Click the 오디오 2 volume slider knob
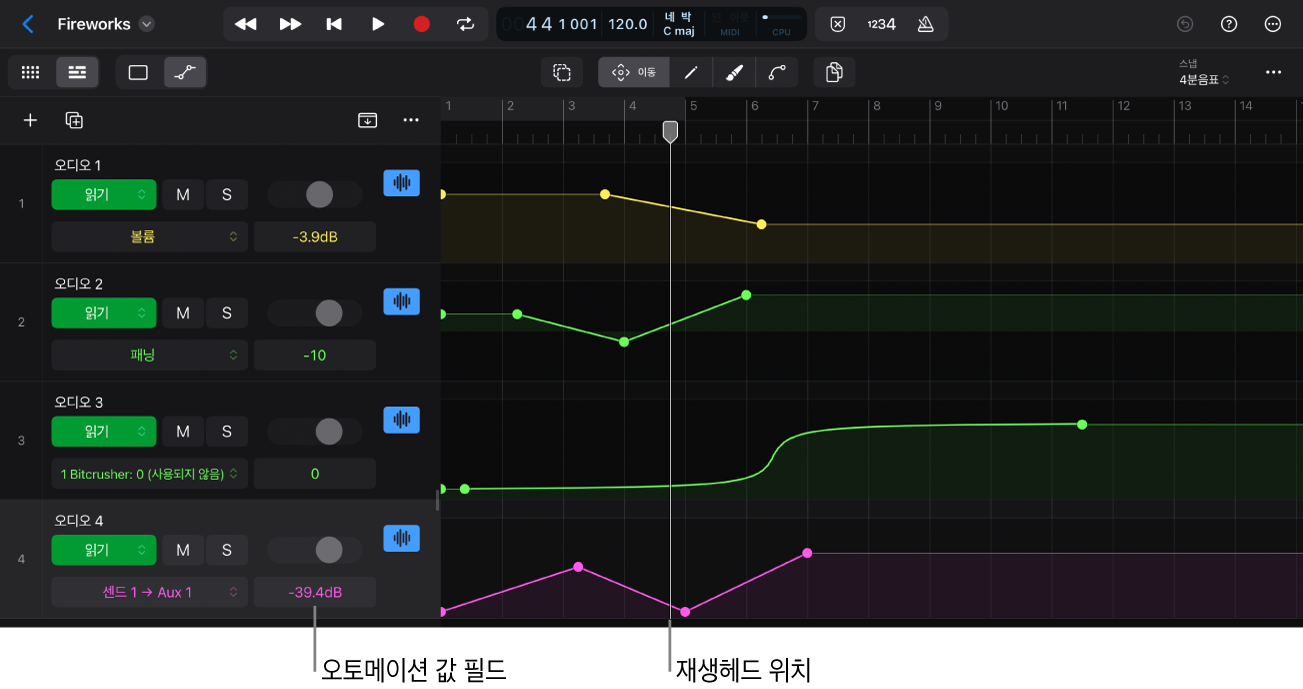Viewport: 1303px width, 689px height. pos(329,313)
